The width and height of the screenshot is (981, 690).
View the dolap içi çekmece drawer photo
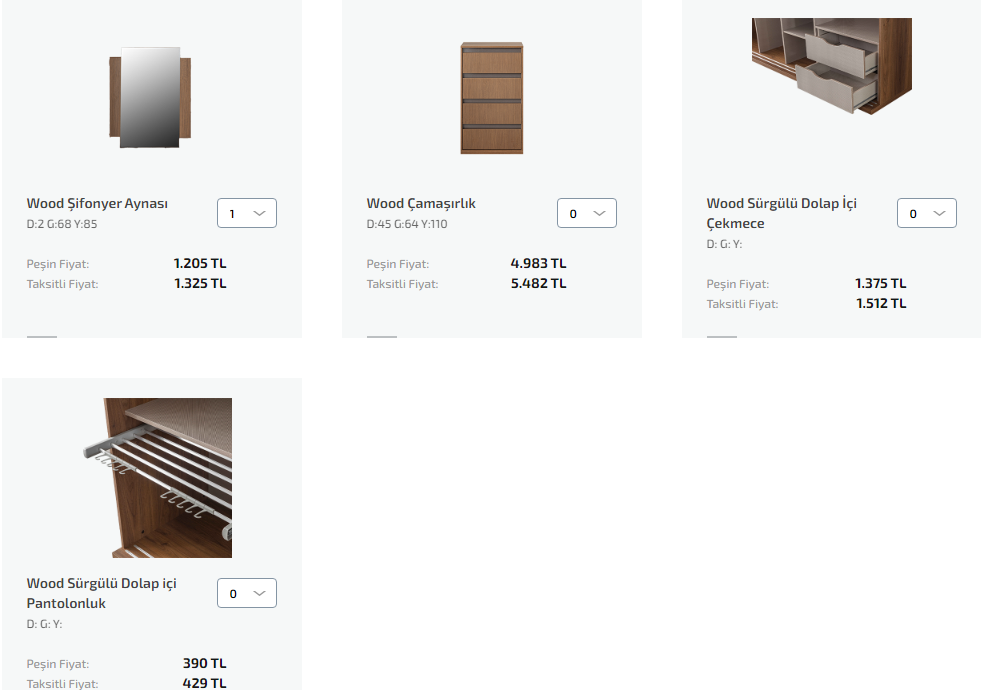point(831,66)
